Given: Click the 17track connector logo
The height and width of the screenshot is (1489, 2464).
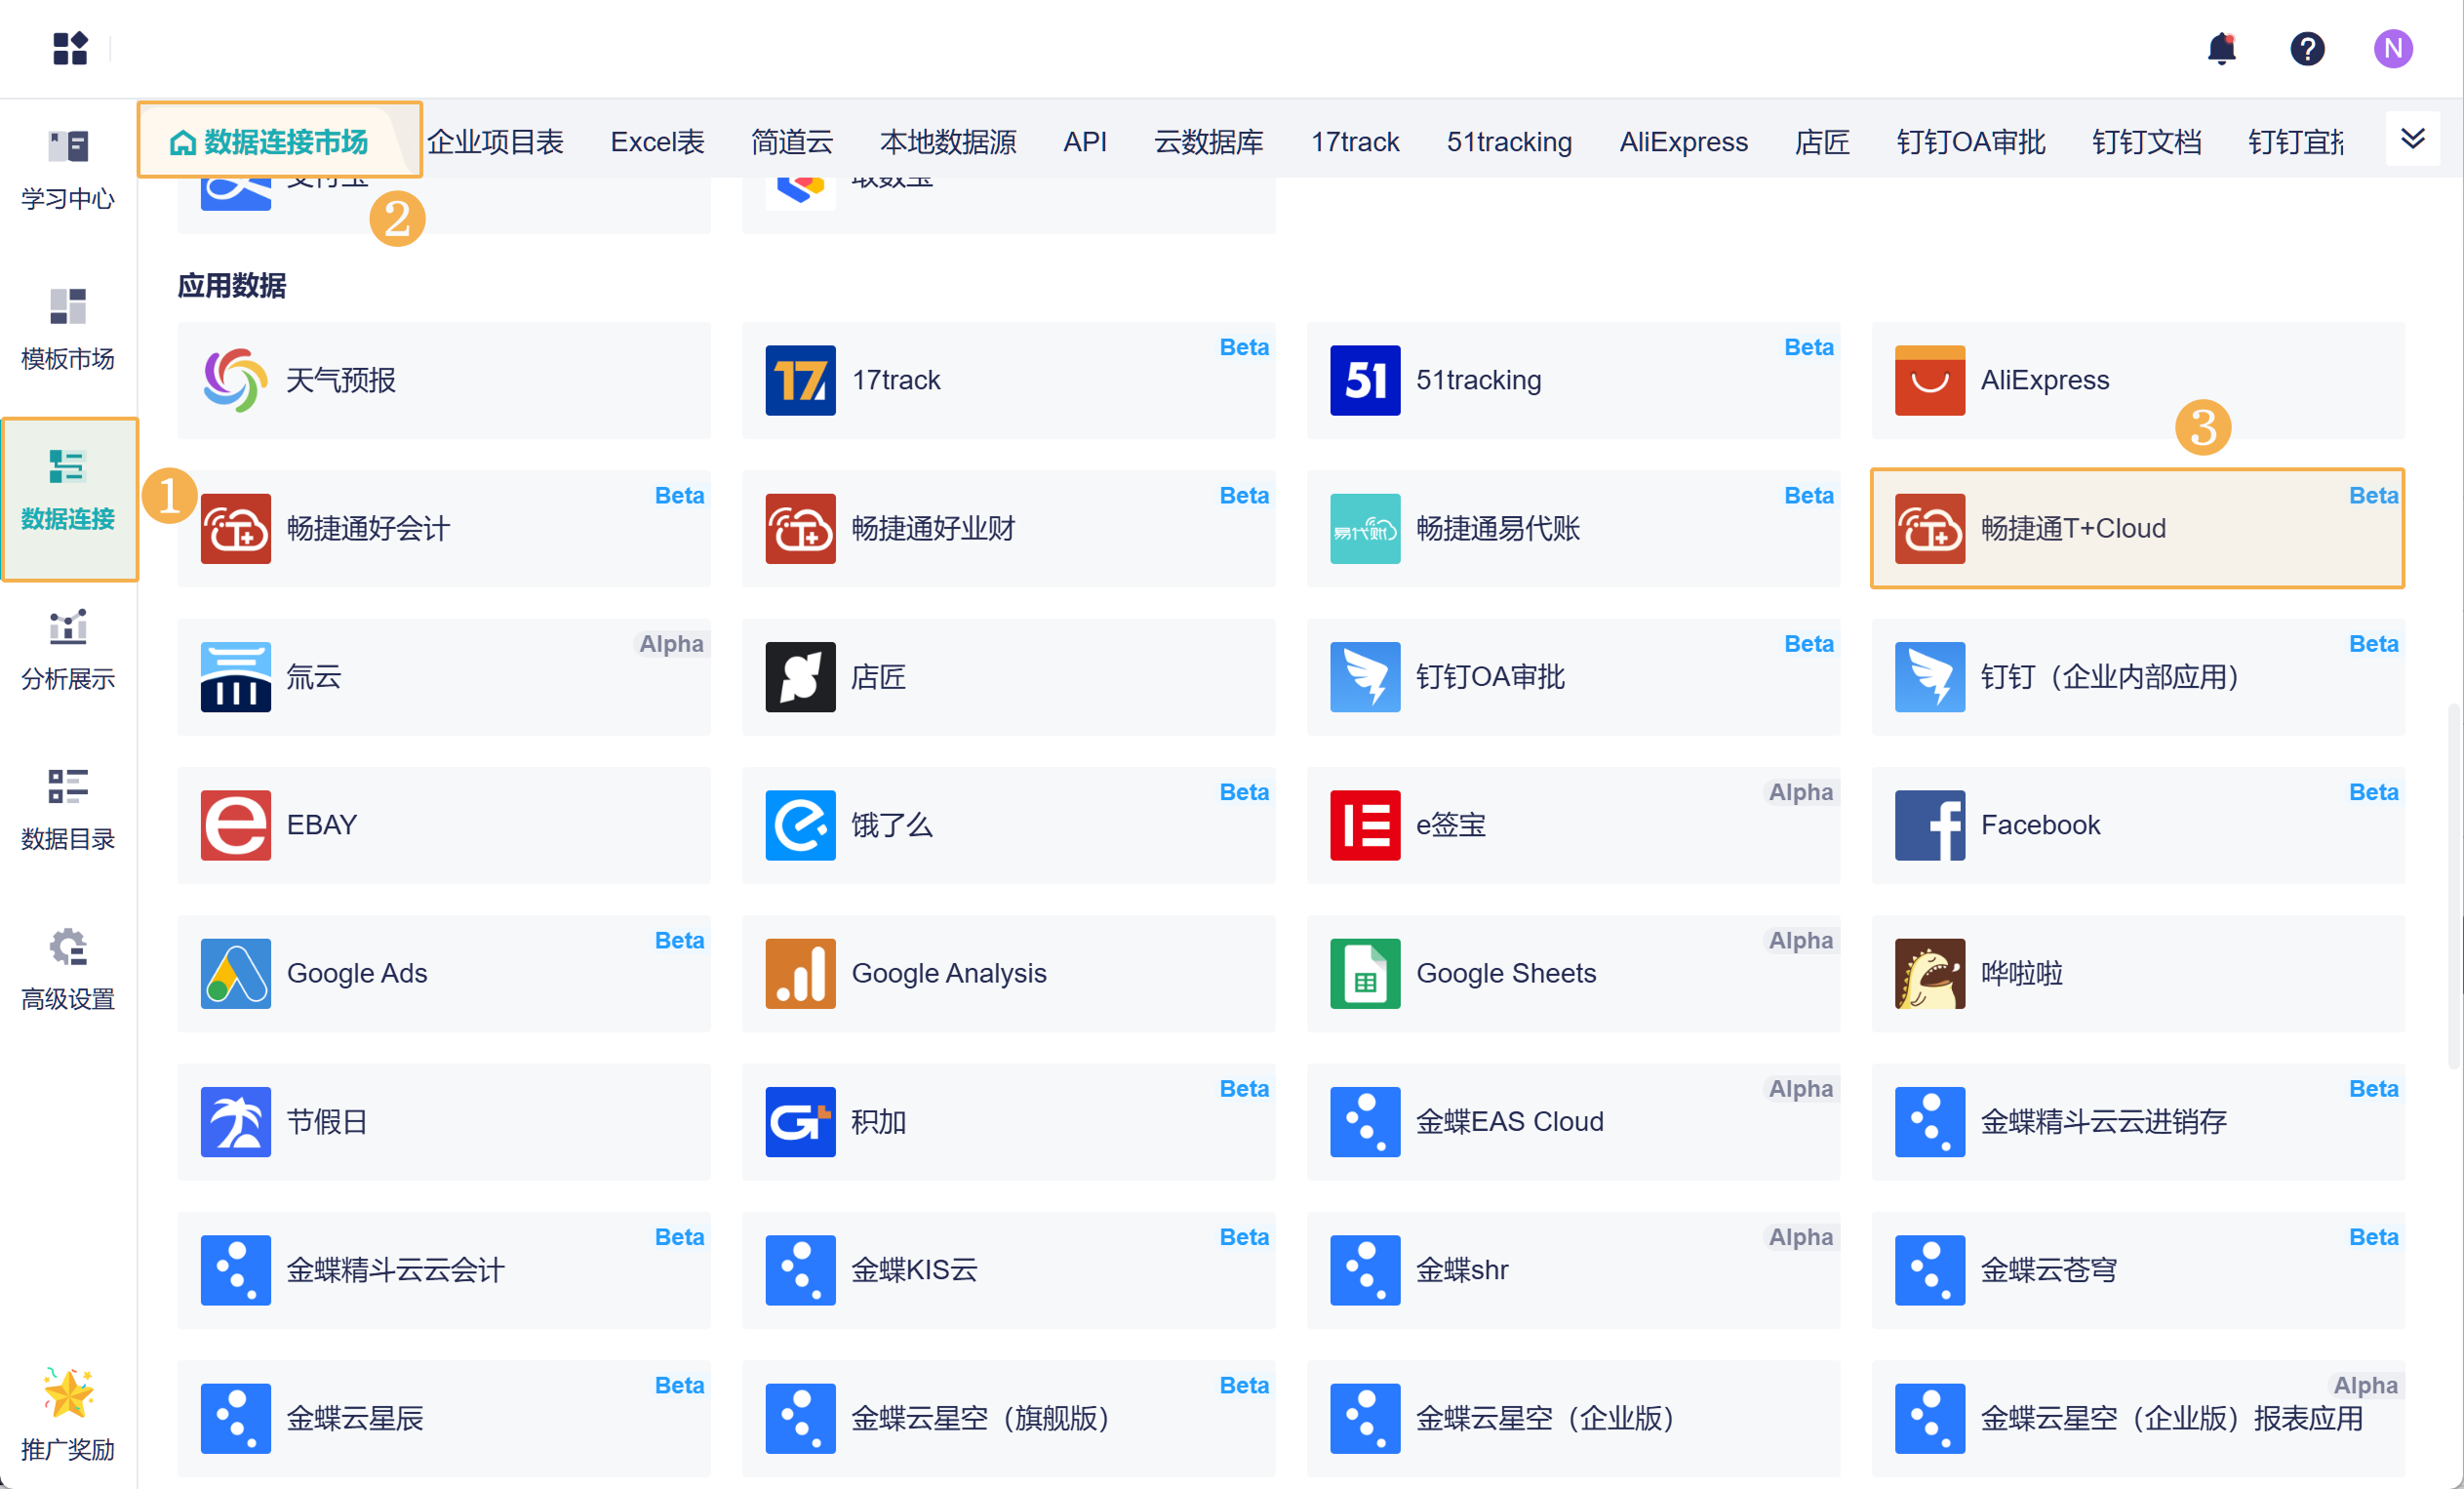Looking at the screenshot, I should coord(800,380).
